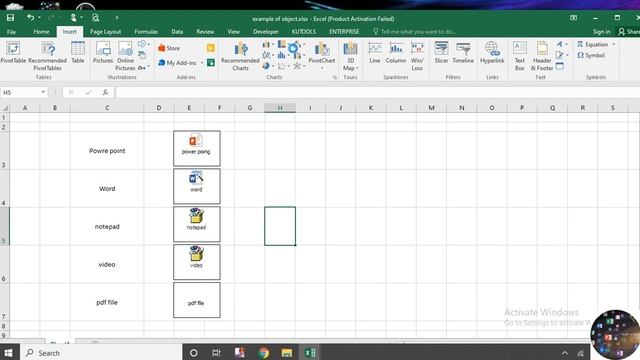Open Recommended PivotTables
Screen dimensions: 640x360
(47, 56)
